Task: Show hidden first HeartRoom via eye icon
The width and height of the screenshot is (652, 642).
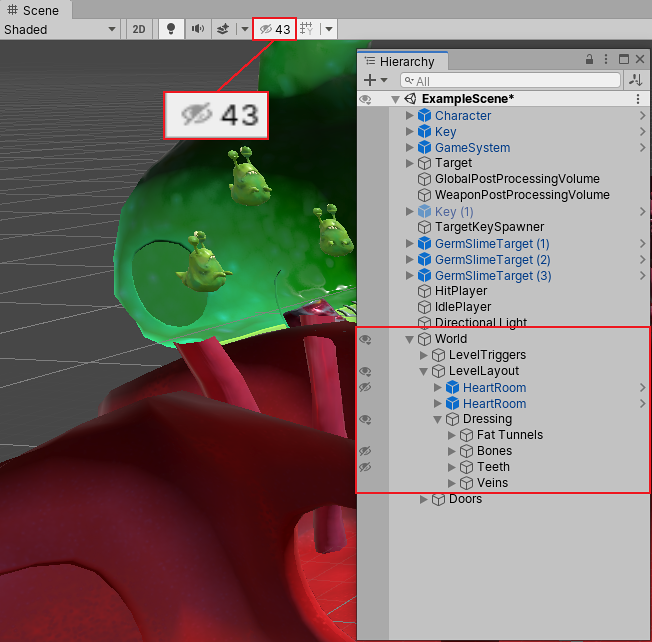Action: tap(365, 388)
